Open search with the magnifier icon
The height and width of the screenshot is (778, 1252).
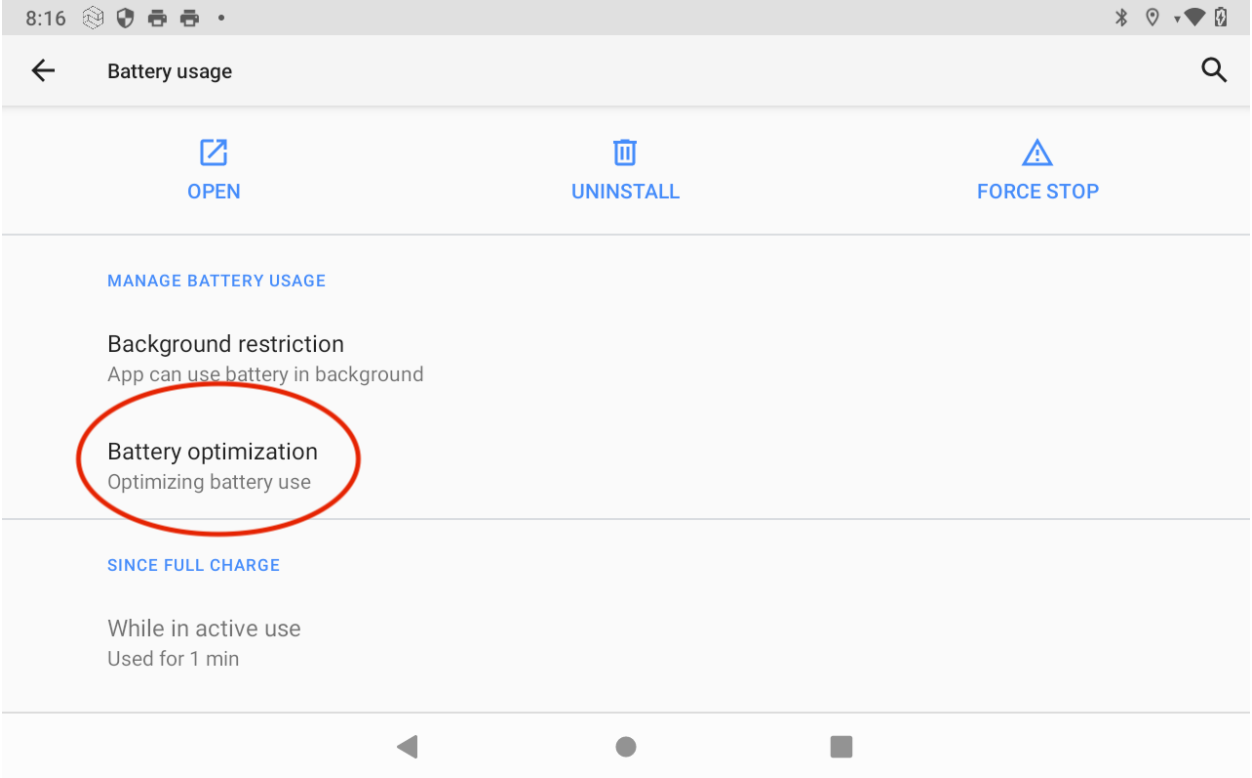coord(1213,70)
